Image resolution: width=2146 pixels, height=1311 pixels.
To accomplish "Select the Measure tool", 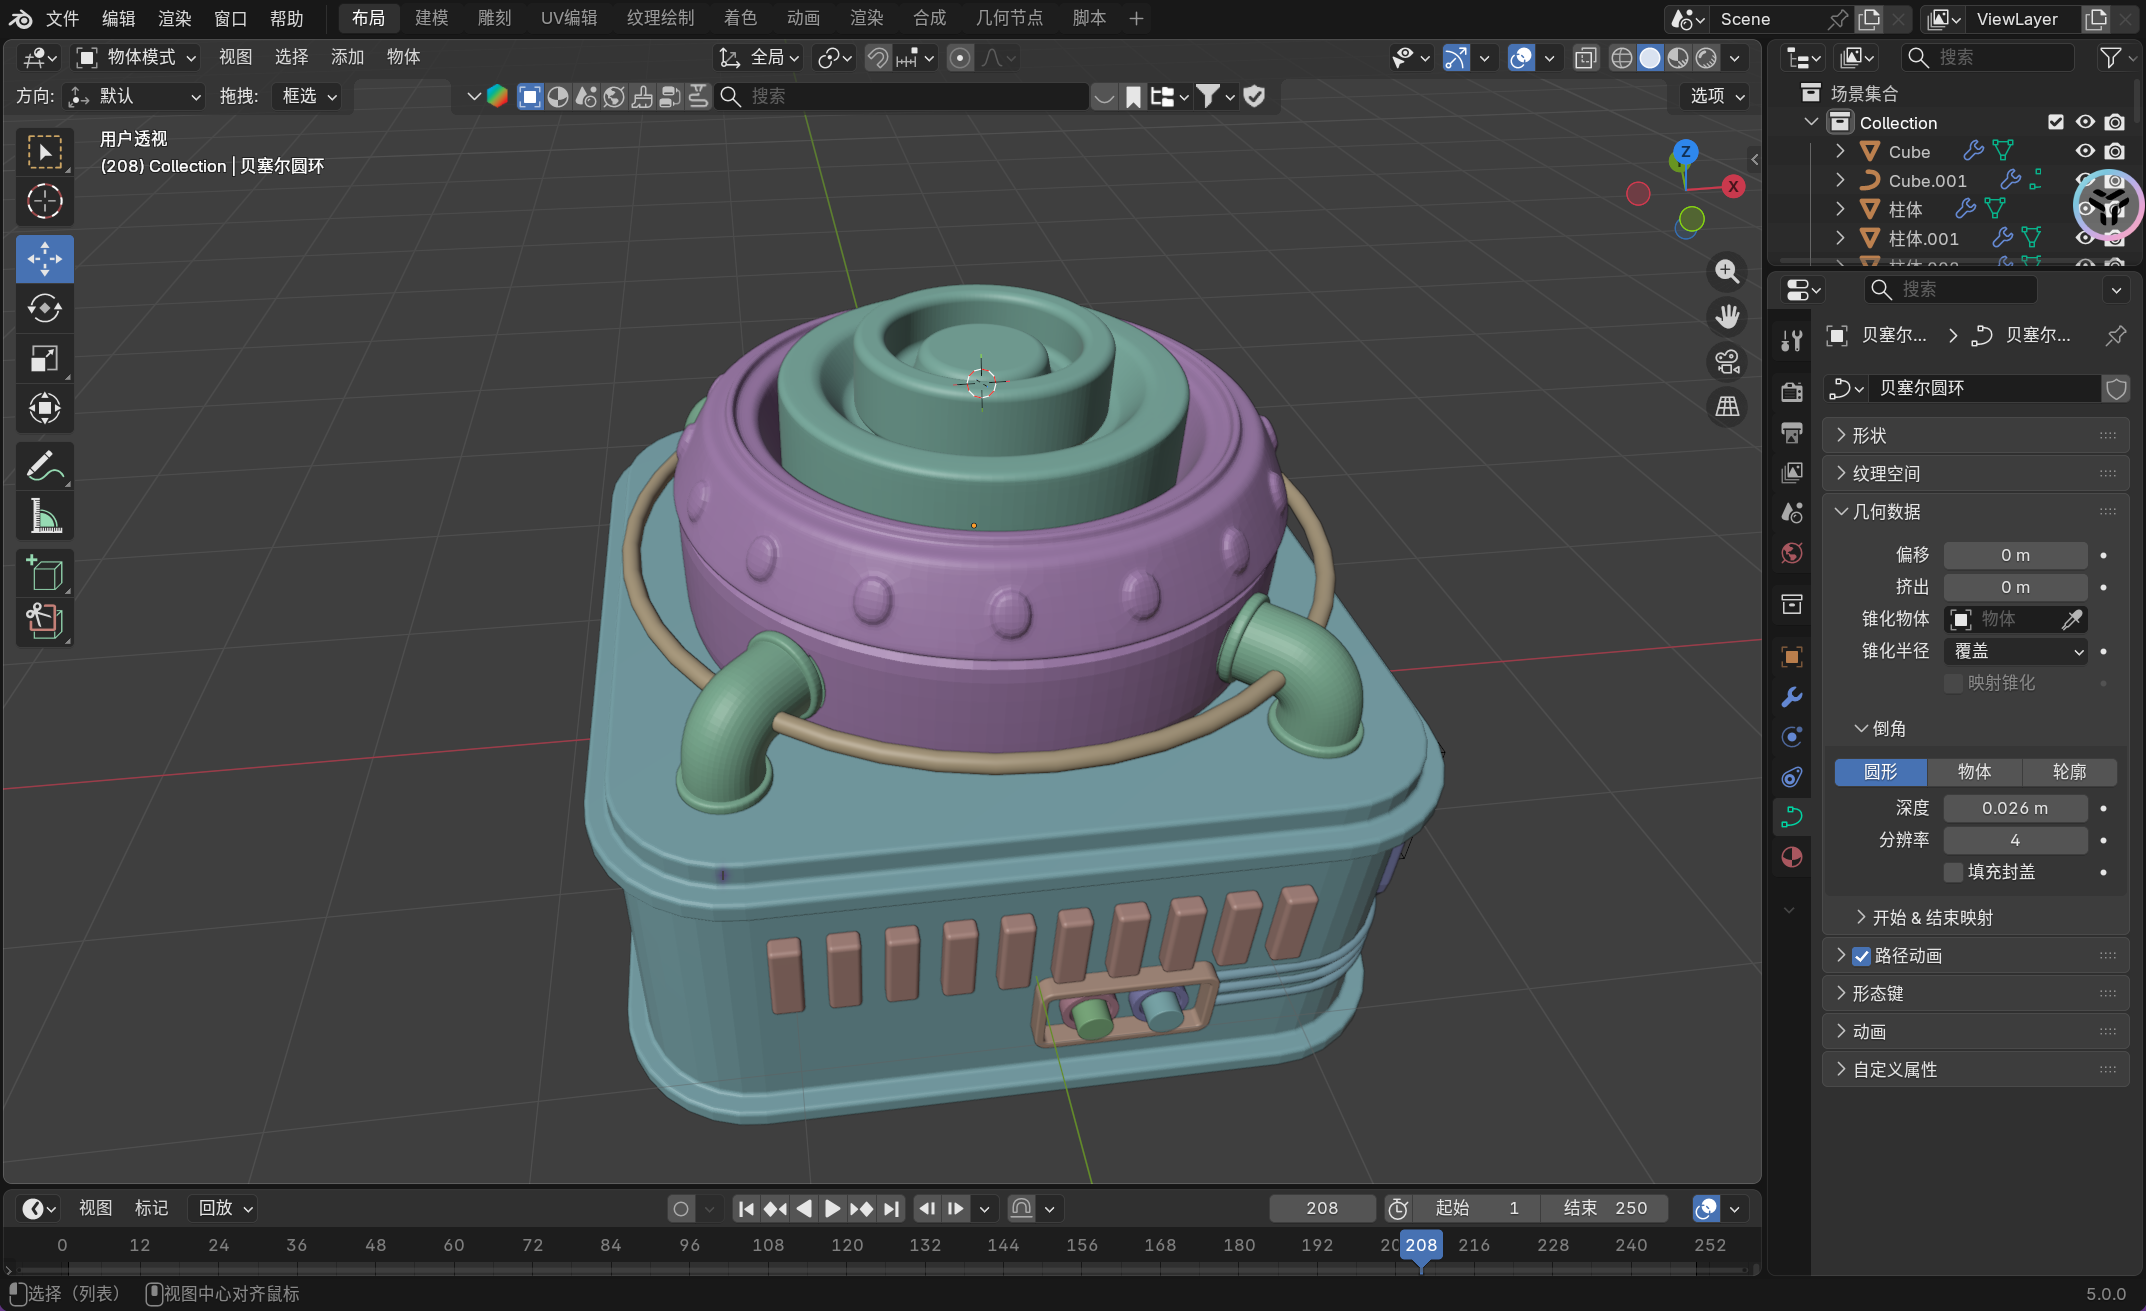I will click(44, 516).
